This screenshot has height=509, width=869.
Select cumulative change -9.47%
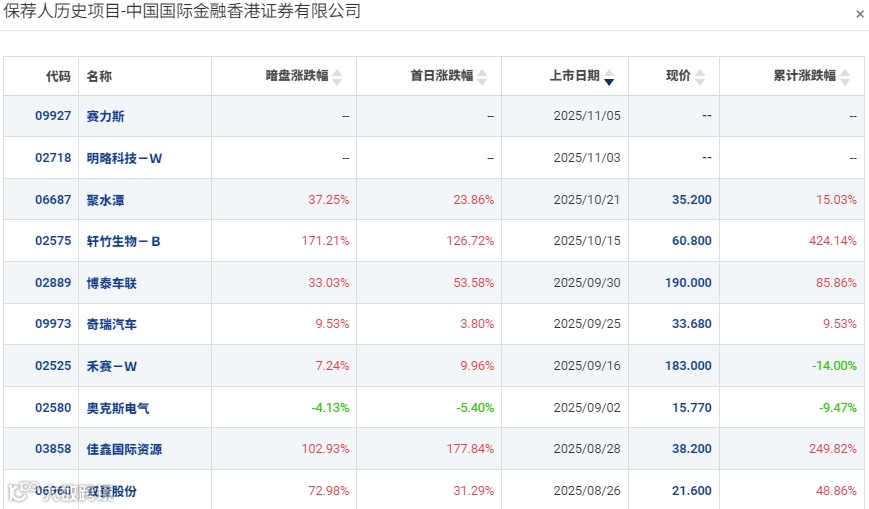pyautogui.click(x=837, y=408)
